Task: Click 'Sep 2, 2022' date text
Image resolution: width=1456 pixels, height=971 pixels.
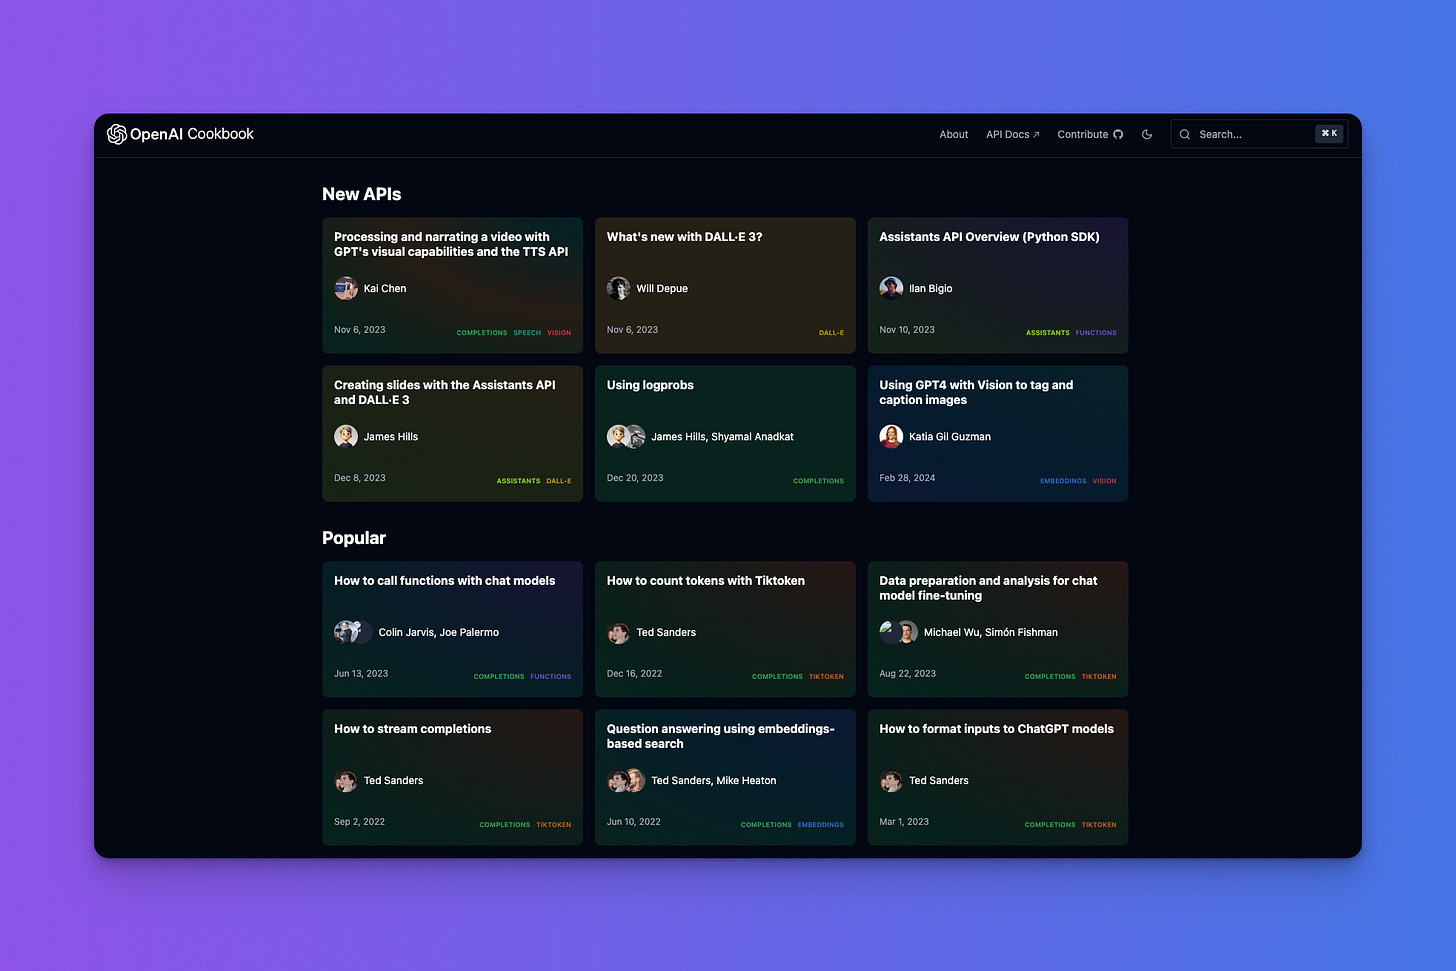Action: [359, 822]
